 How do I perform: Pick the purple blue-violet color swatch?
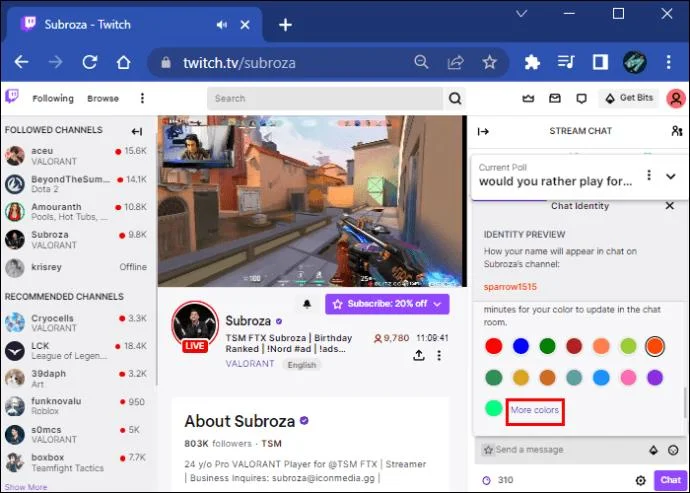(655, 377)
